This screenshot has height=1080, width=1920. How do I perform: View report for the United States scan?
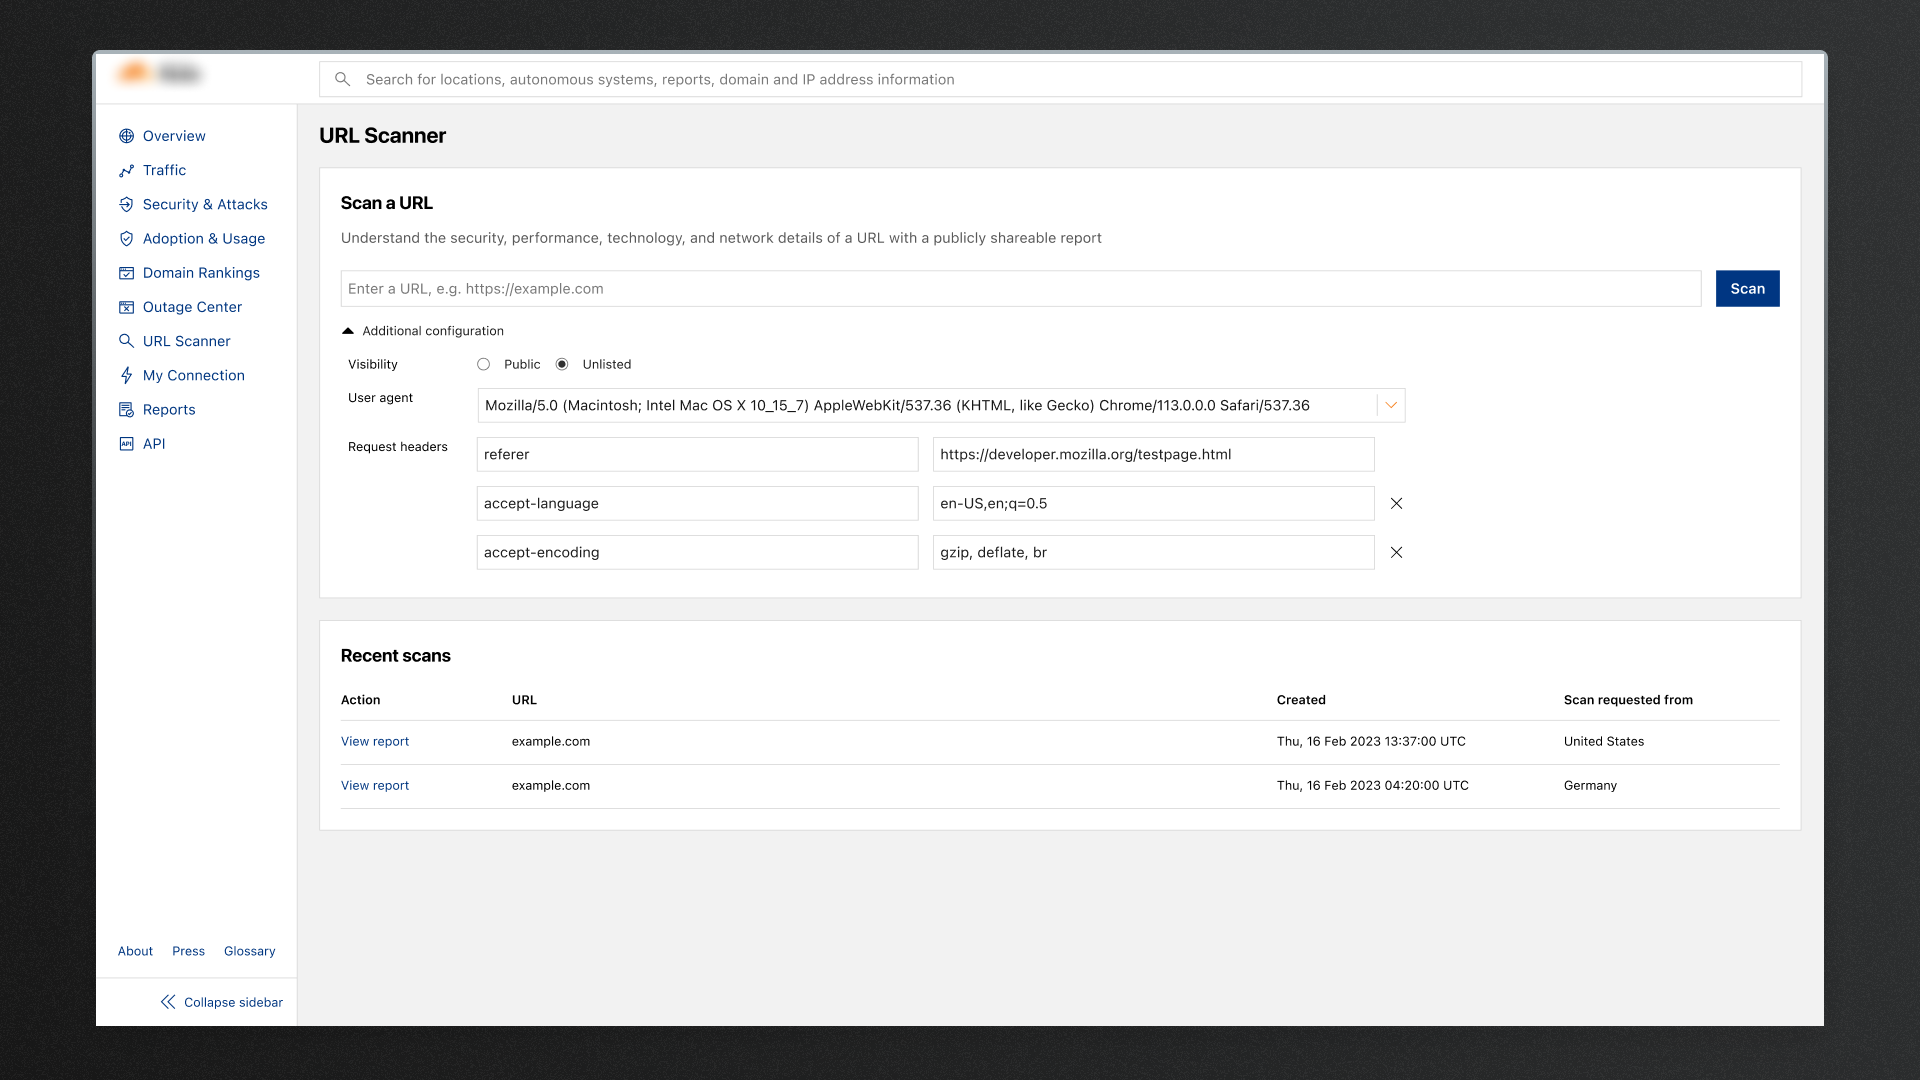tap(375, 742)
